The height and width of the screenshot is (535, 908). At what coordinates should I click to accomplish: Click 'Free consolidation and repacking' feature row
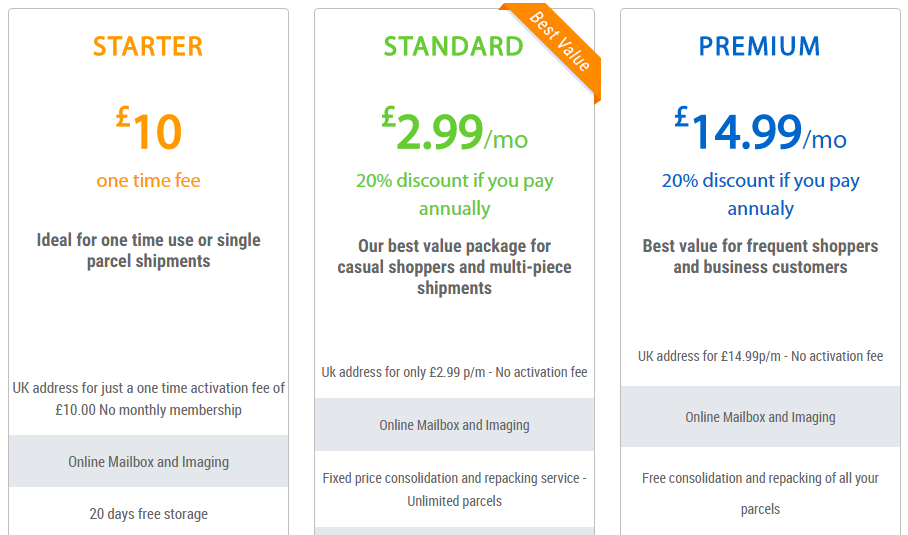pos(760,493)
